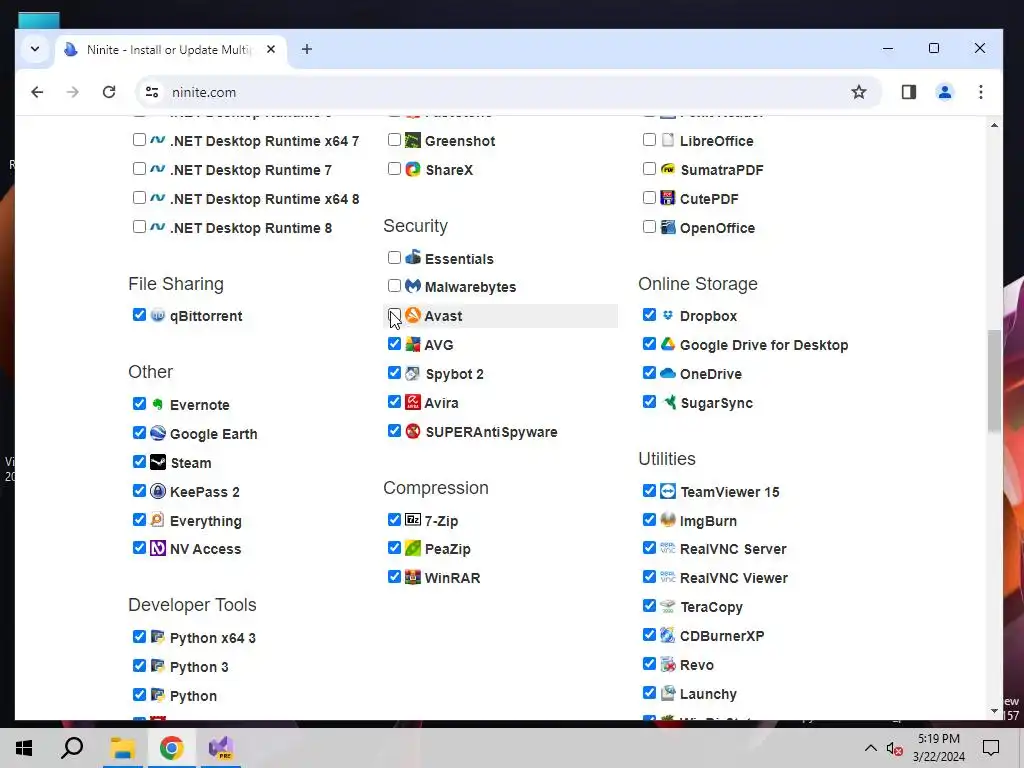Click the 7-Zip icon

click(x=413, y=520)
